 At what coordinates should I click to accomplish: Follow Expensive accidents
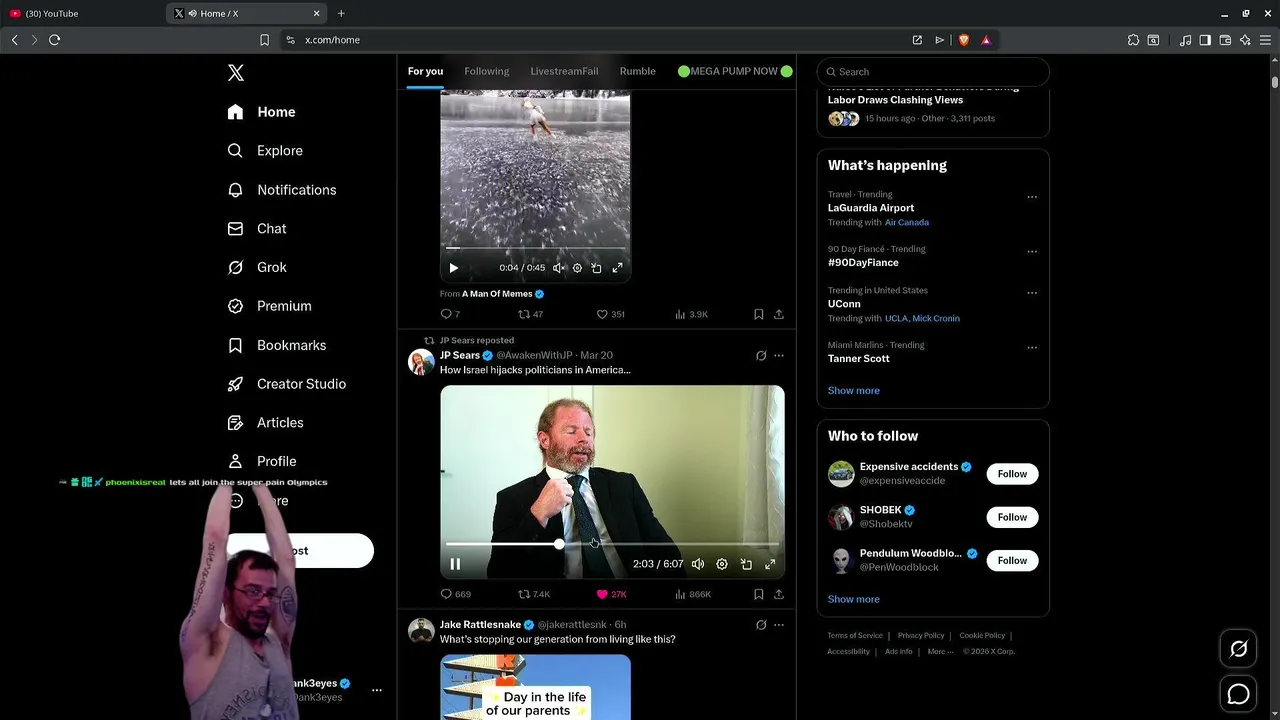(x=1012, y=474)
